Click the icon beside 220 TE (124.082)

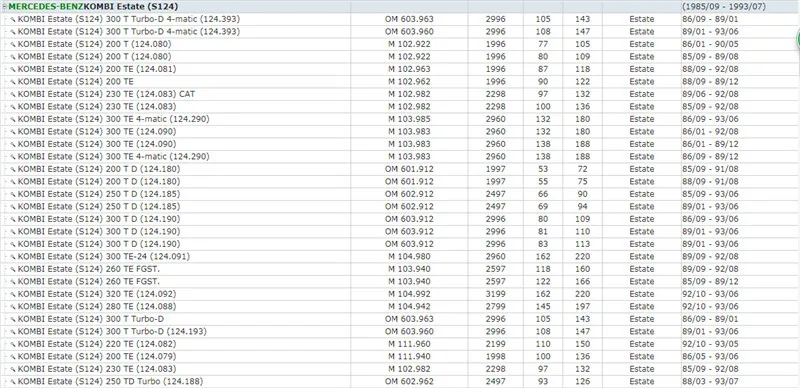[x=13, y=344]
